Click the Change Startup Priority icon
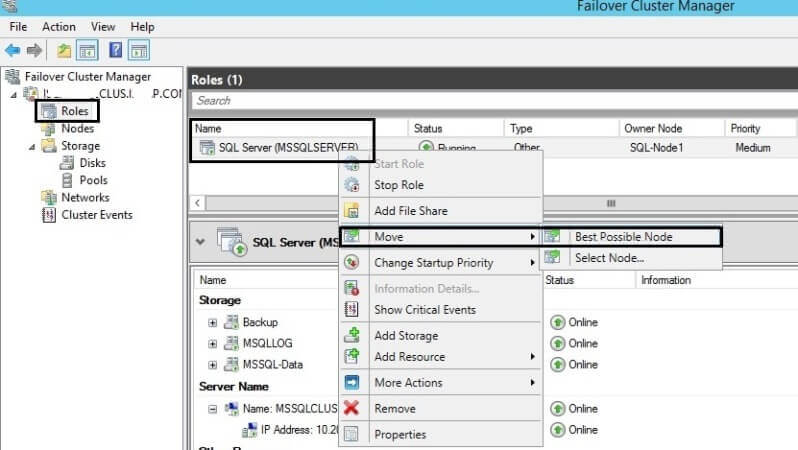The image size is (798, 450). (x=352, y=263)
